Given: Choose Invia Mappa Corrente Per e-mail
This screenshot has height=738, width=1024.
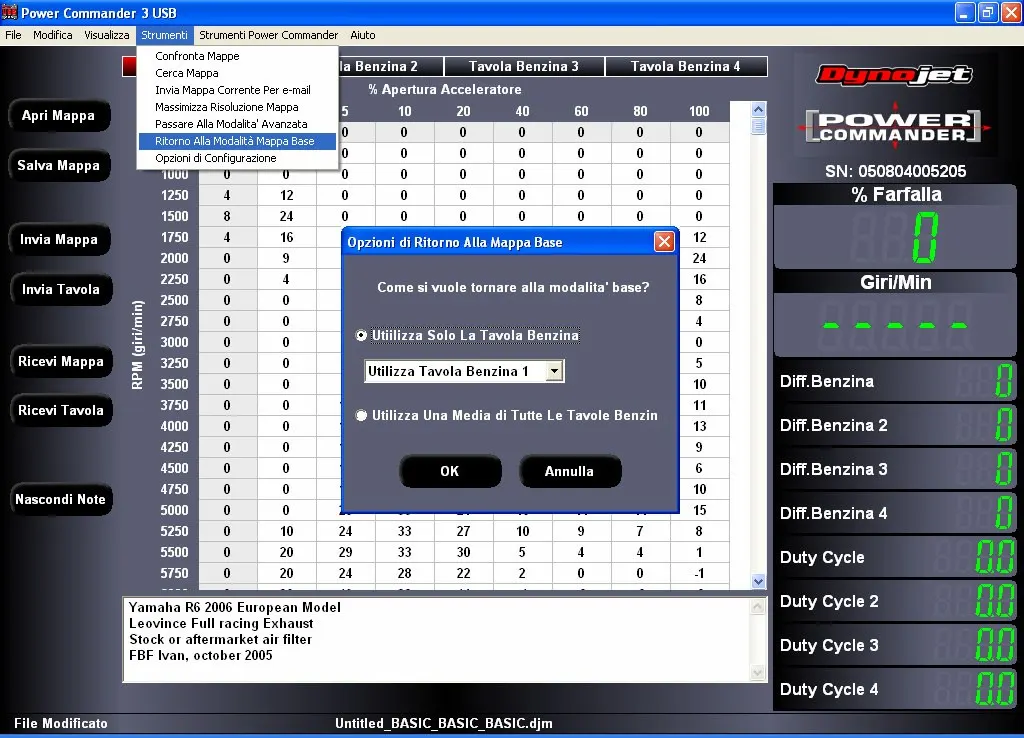Looking at the screenshot, I should tap(237, 90).
